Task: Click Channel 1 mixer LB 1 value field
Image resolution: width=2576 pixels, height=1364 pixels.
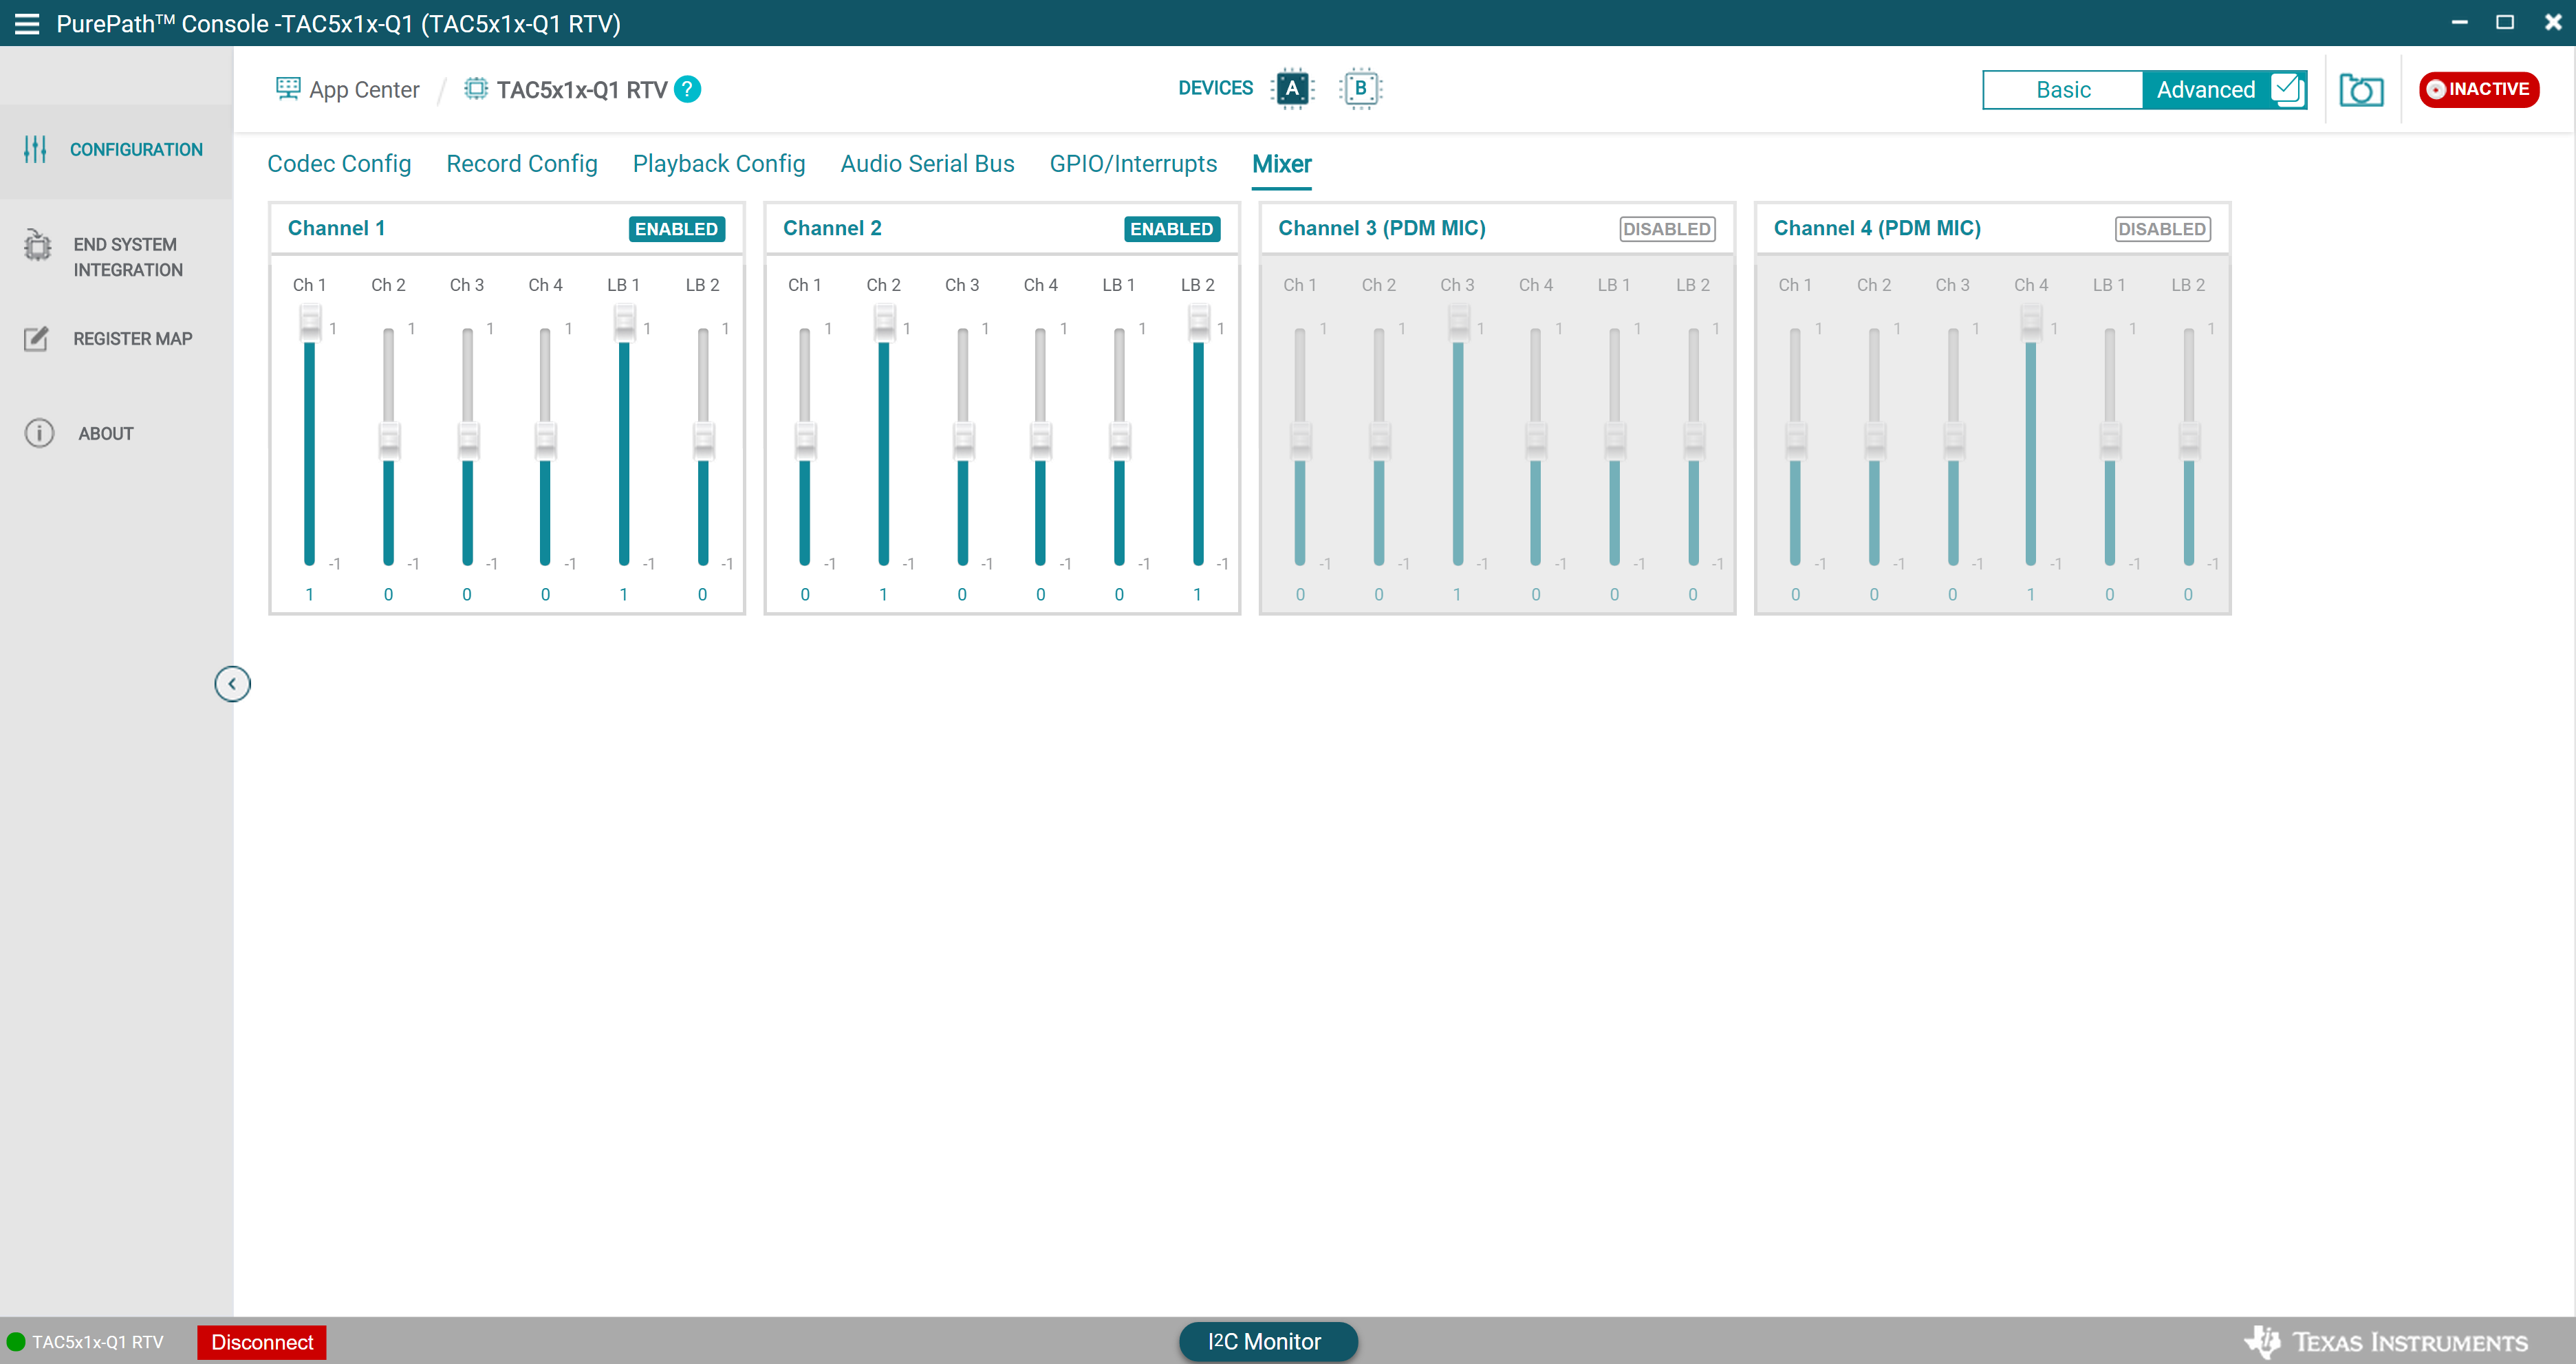Action: (624, 595)
